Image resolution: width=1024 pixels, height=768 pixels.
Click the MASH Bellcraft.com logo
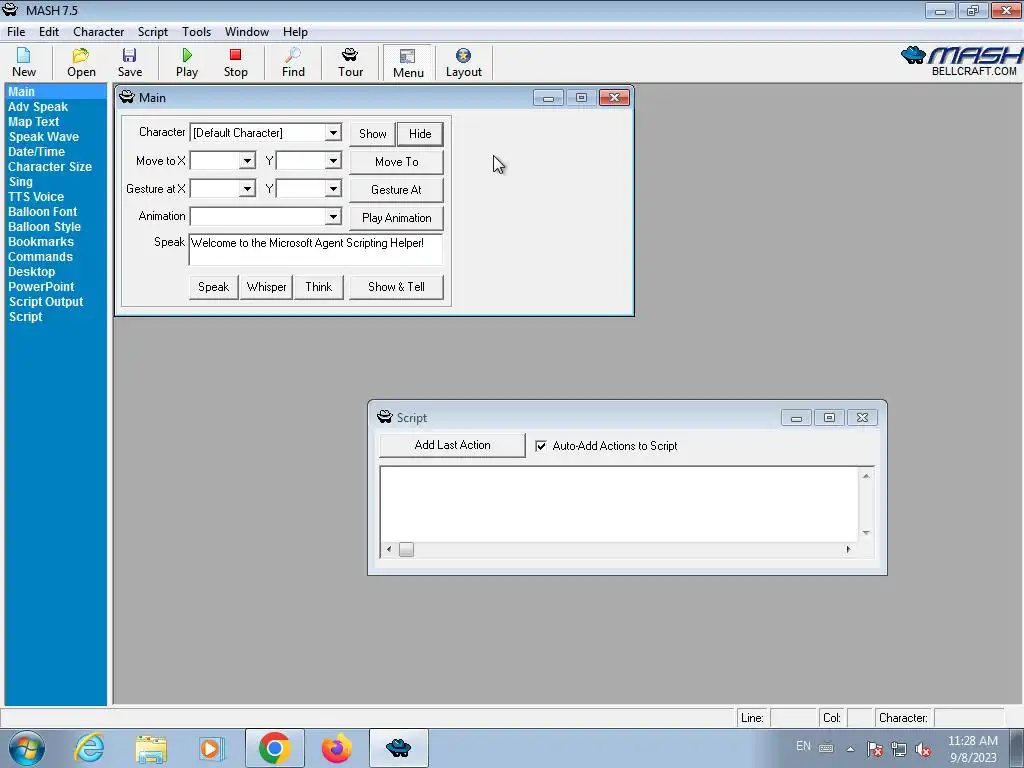[961, 61]
